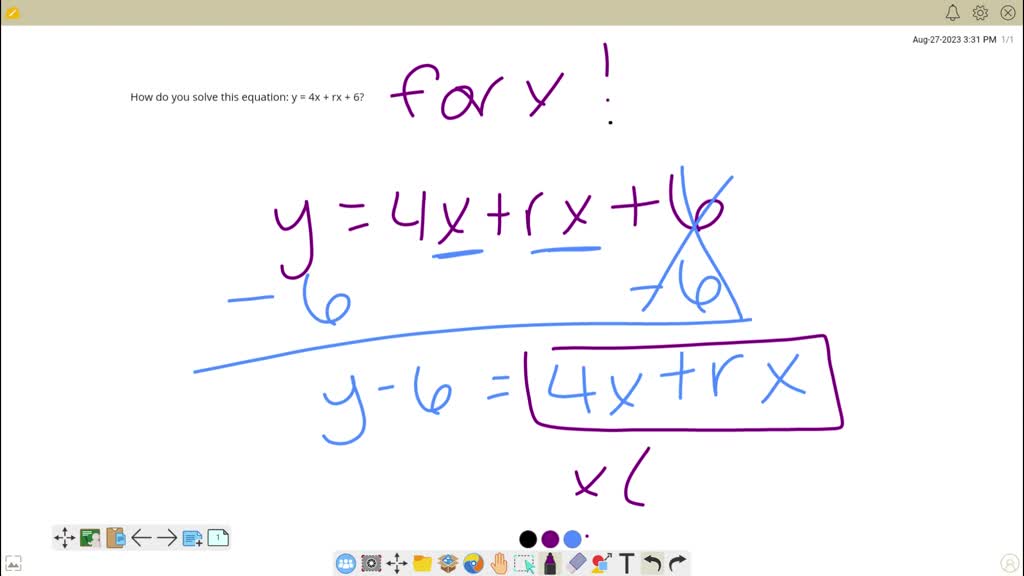Select the marker pen tool
Image resolution: width=1024 pixels, height=576 pixels.
550,563
